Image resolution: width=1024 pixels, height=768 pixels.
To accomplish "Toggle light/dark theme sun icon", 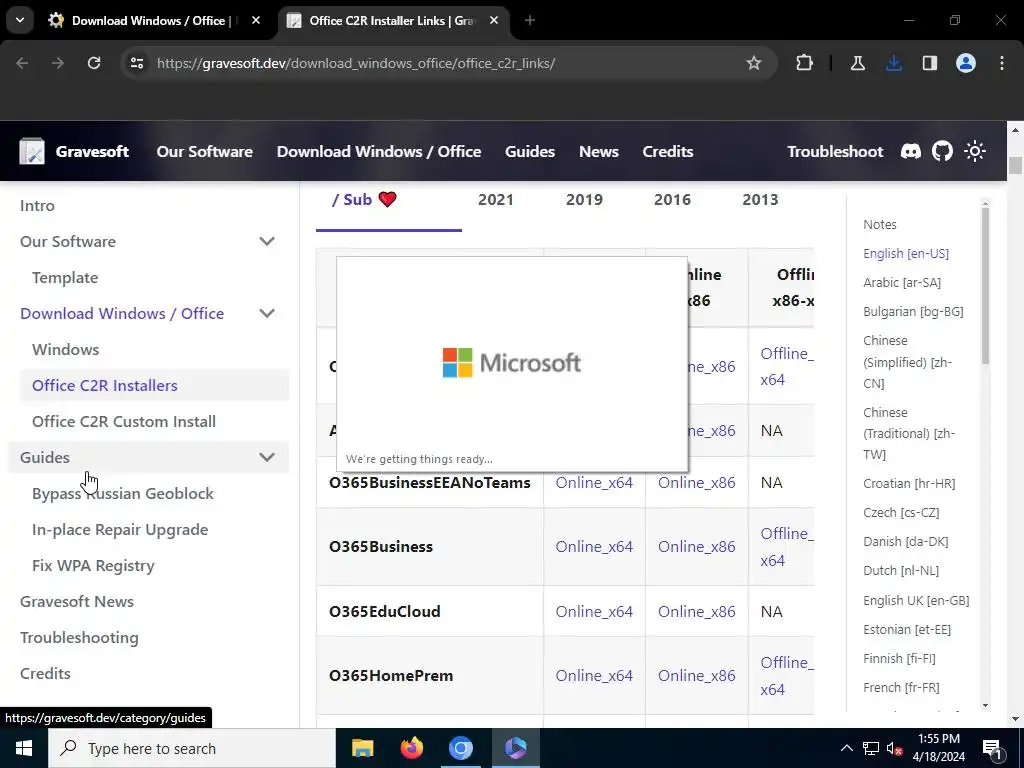I will tap(974, 152).
